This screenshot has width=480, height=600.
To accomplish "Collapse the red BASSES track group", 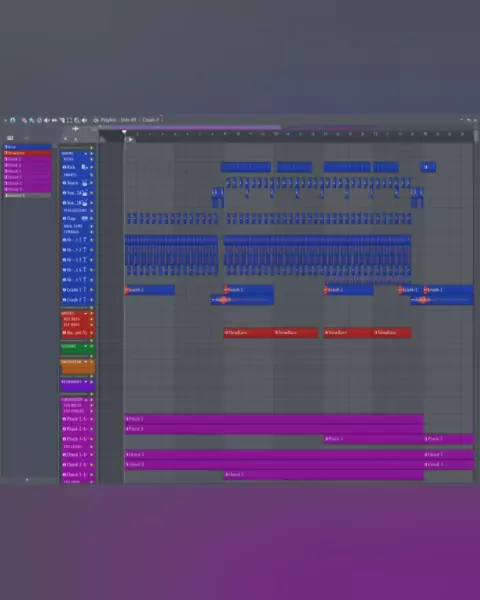I will tap(86, 313).
